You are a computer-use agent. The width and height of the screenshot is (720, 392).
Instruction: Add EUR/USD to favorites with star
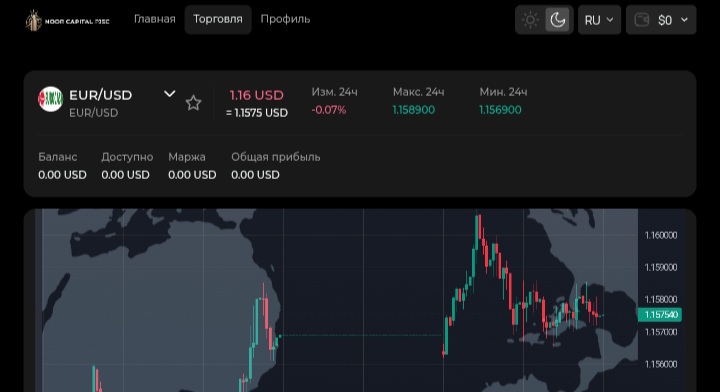tap(193, 103)
